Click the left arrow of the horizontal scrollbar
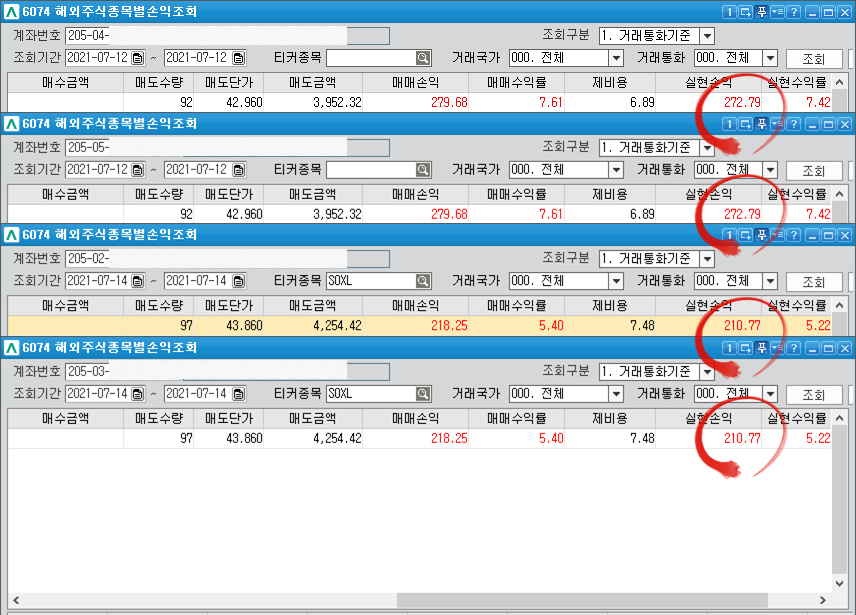This screenshot has height=615, width=856. point(16,600)
